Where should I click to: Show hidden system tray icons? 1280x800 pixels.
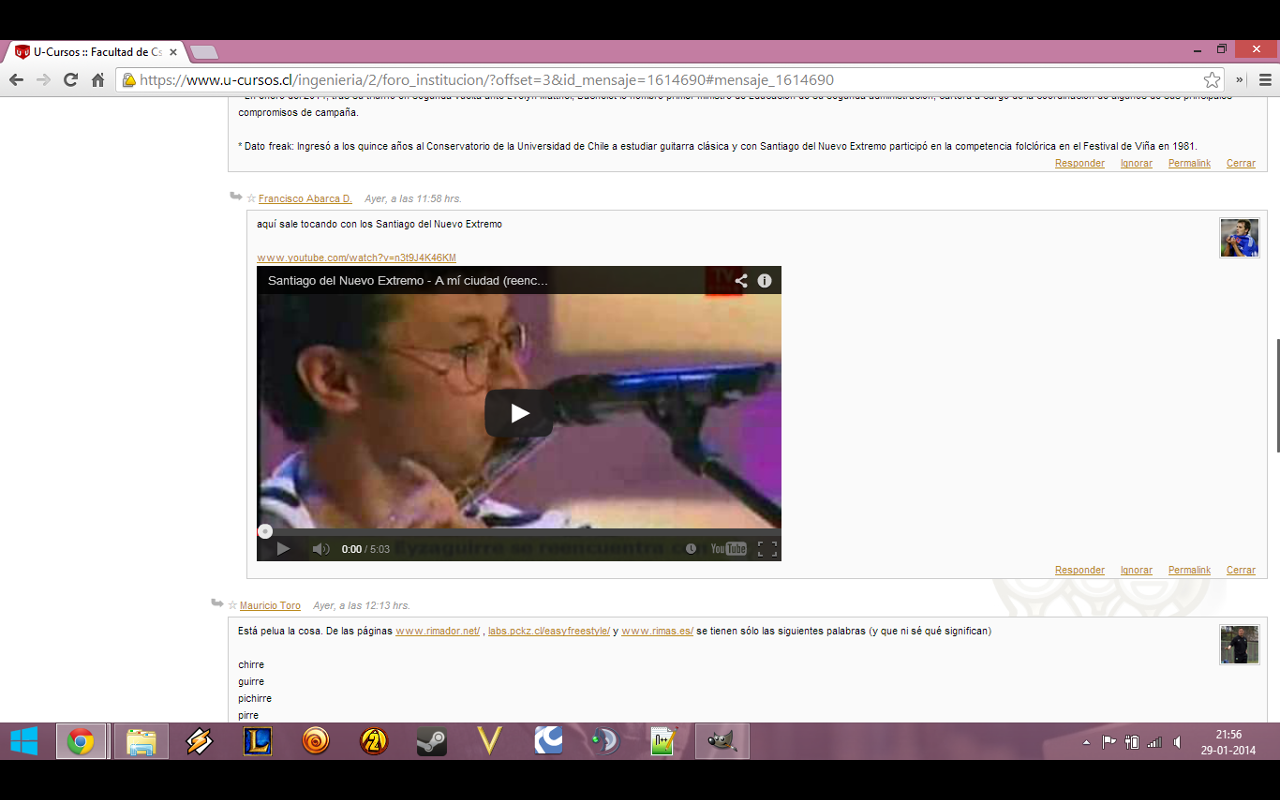coord(1087,742)
